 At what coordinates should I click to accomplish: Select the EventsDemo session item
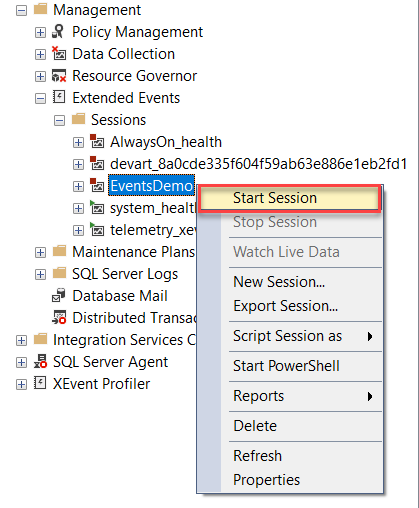pos(151,186)
